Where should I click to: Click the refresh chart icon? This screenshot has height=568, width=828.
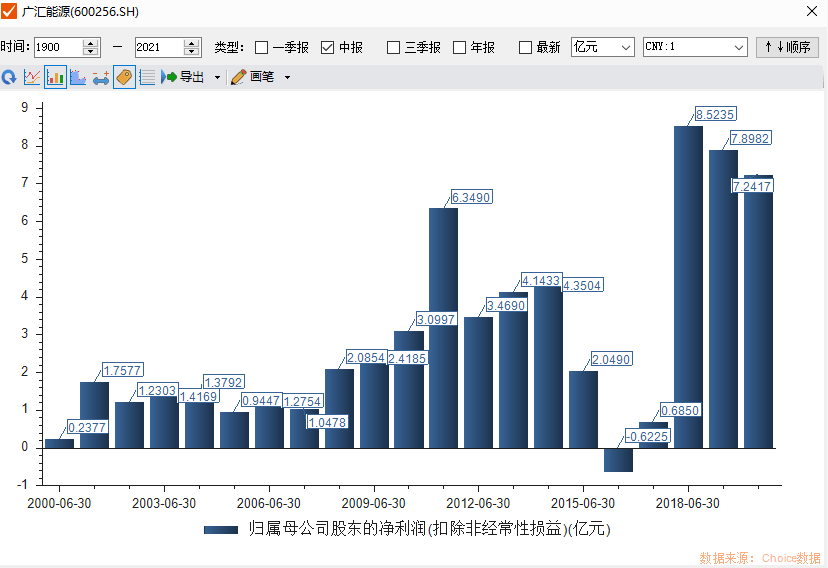[x=9, y=78]
